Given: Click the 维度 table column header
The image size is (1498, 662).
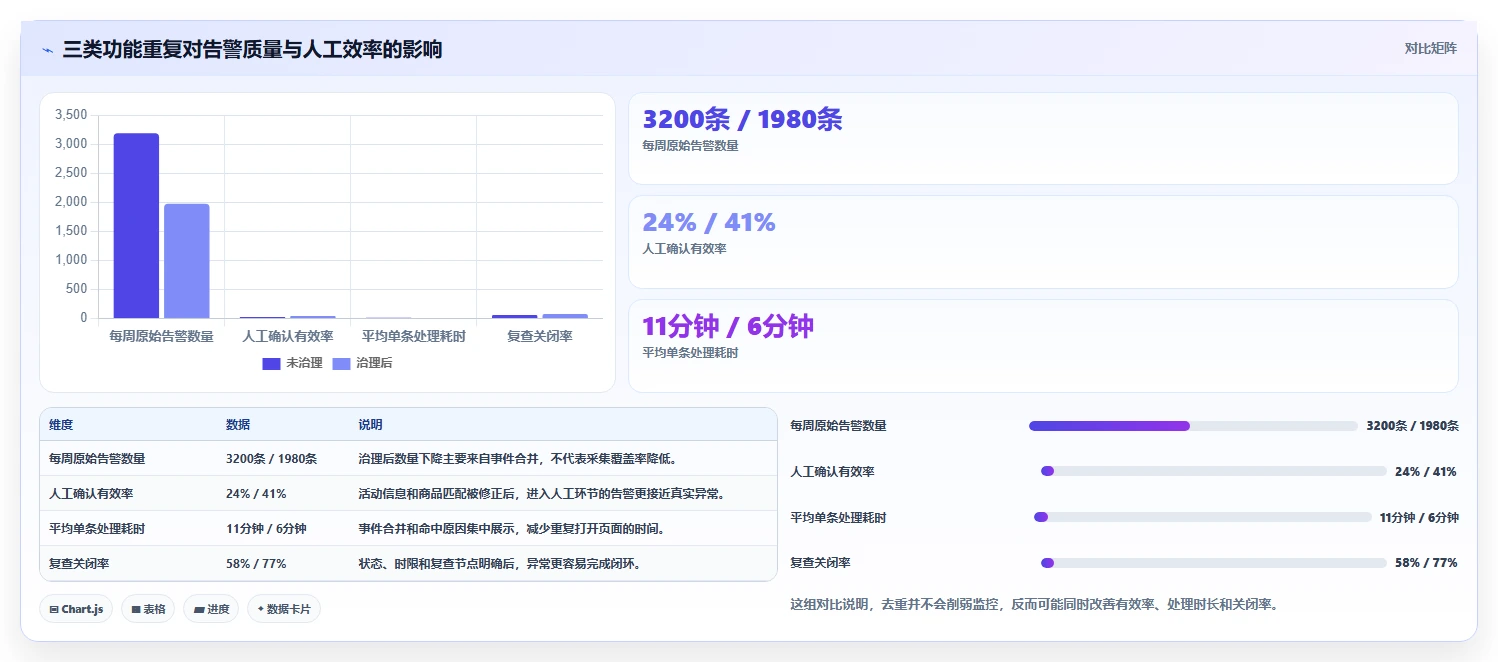Looking at the screenshot, I should 61,425.
